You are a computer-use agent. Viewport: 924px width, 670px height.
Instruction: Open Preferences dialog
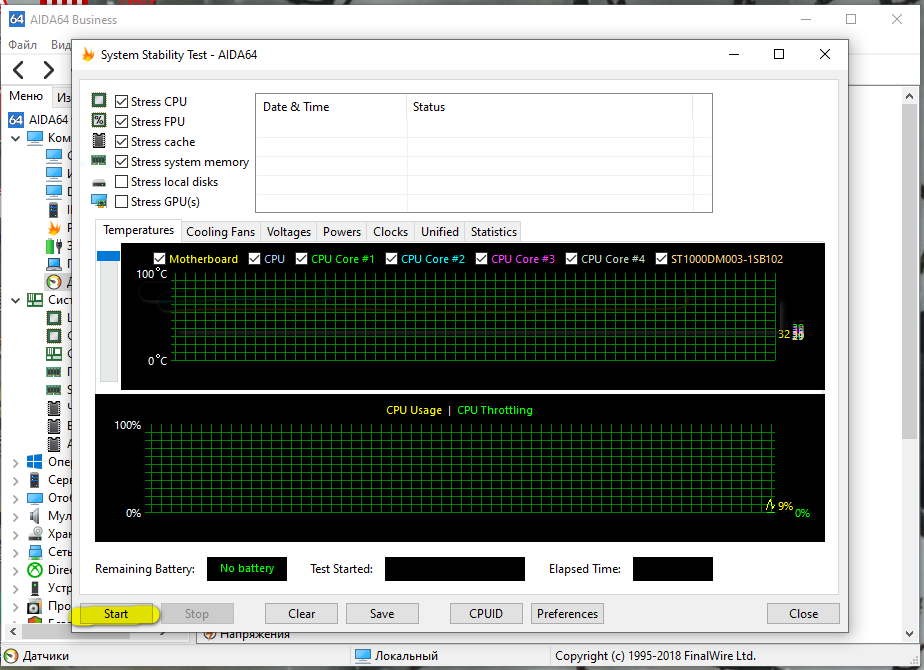tap(567, 614)
